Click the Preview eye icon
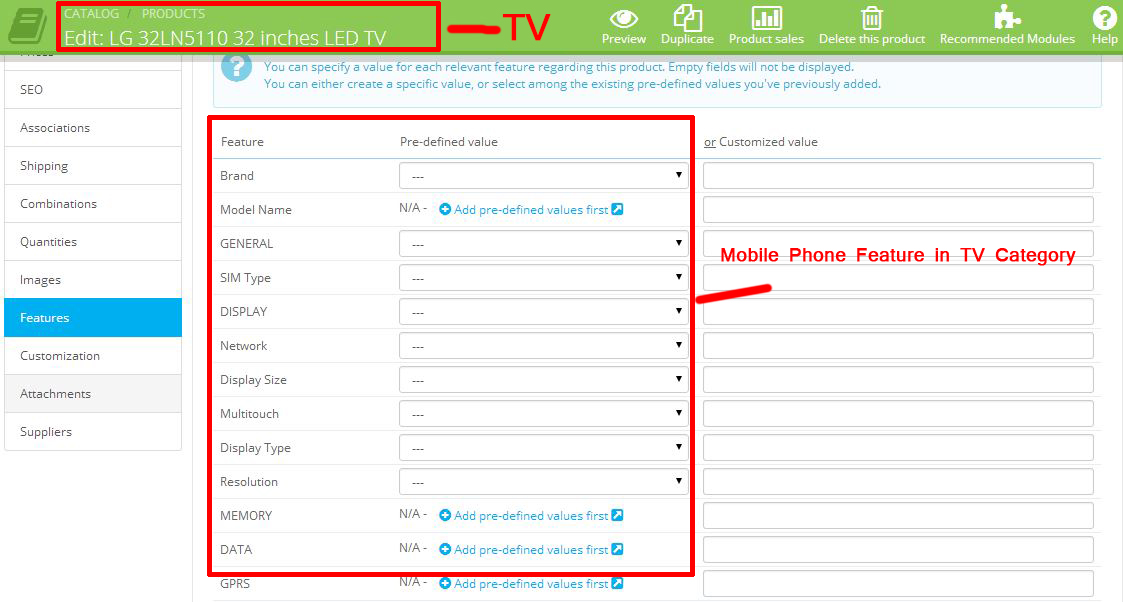This screenshot has width=1123, height=602. pyautogui.click(x=623, y=18)
